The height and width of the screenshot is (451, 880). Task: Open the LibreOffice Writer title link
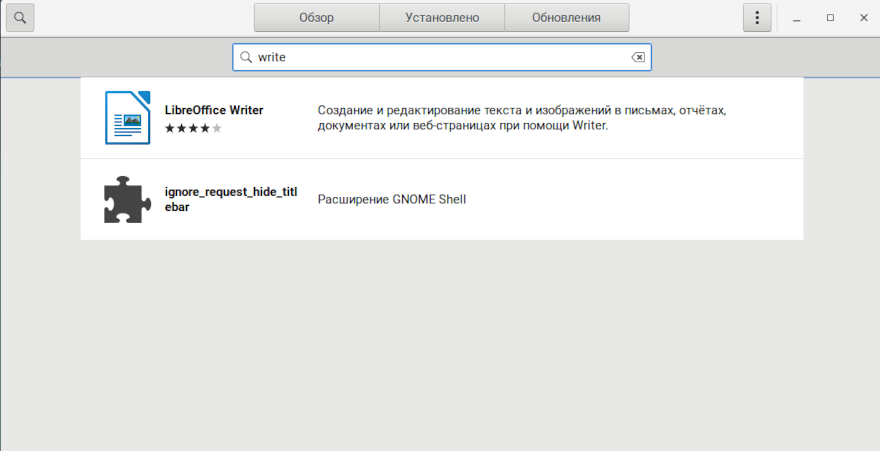click(x=213, y=110)
